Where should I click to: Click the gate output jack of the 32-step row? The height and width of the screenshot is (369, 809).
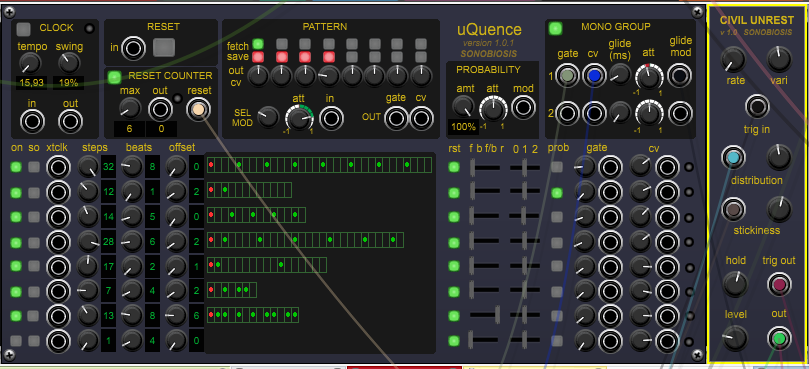click(610, 167)
